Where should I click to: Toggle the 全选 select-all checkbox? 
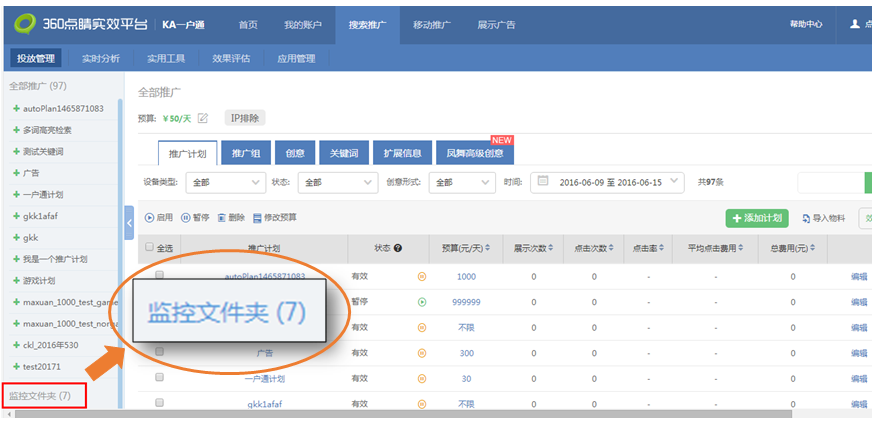point(150,248)
